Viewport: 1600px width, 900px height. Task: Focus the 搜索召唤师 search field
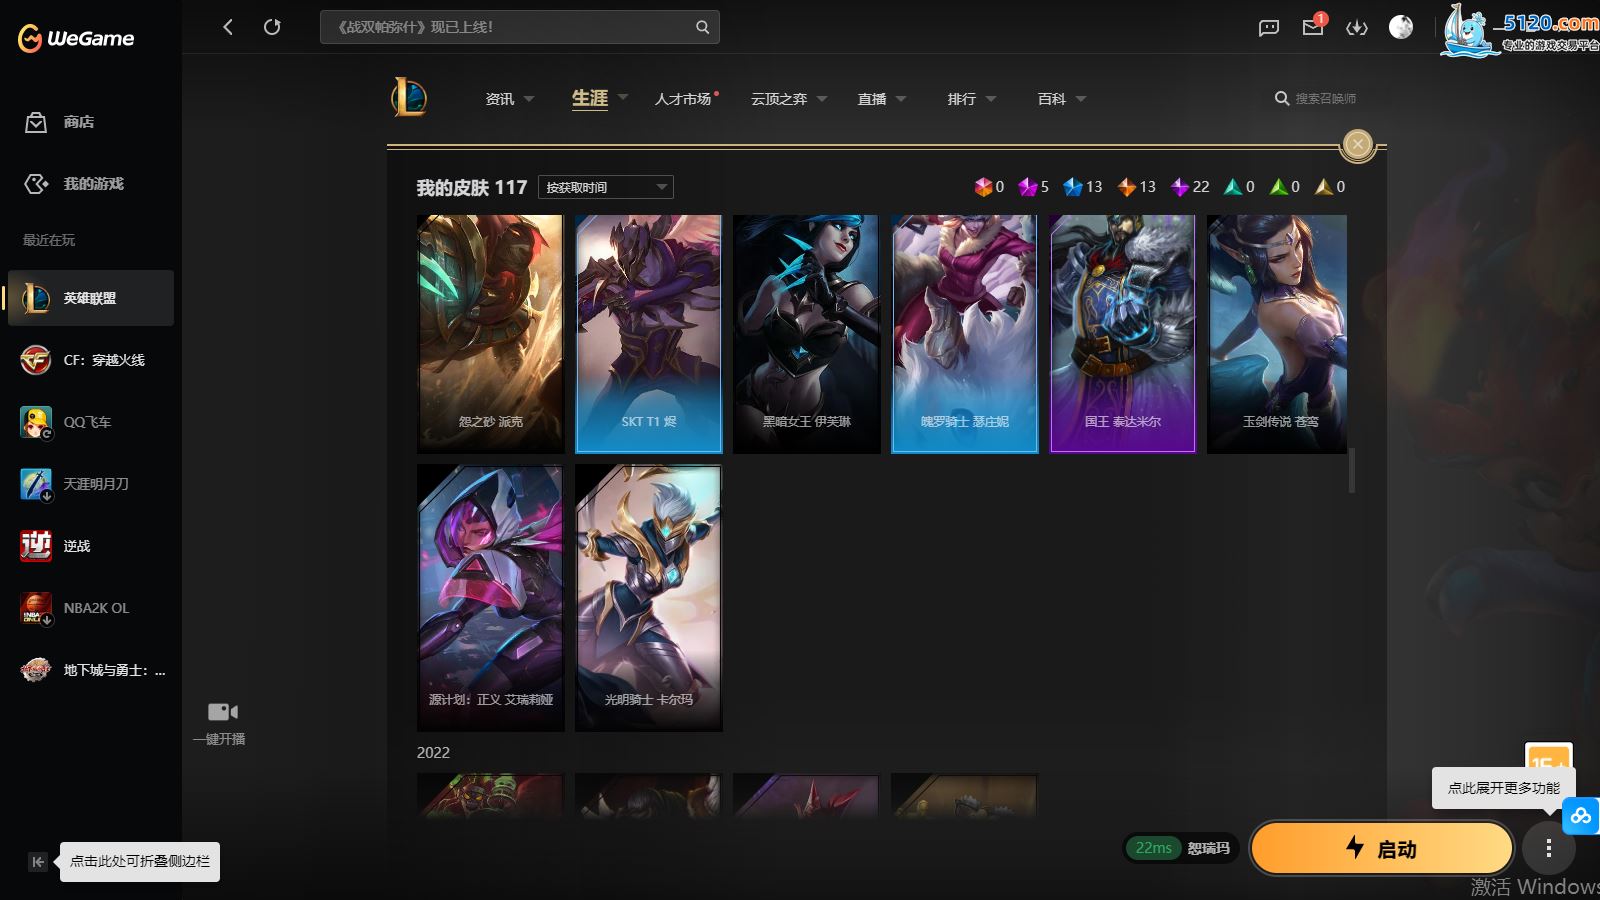[x=1325, y=99]
